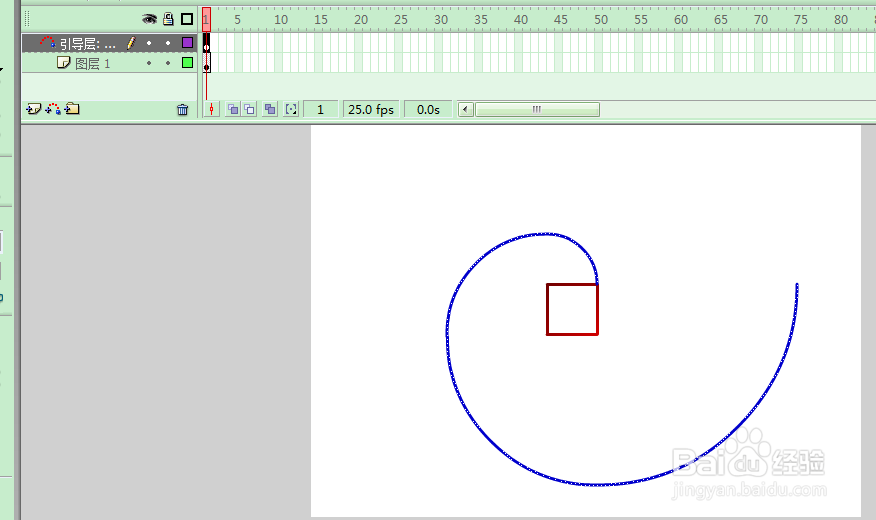Enable the Onion Skin button
Viewport: 876px width, 520px height.
click(x=233, y=109)
